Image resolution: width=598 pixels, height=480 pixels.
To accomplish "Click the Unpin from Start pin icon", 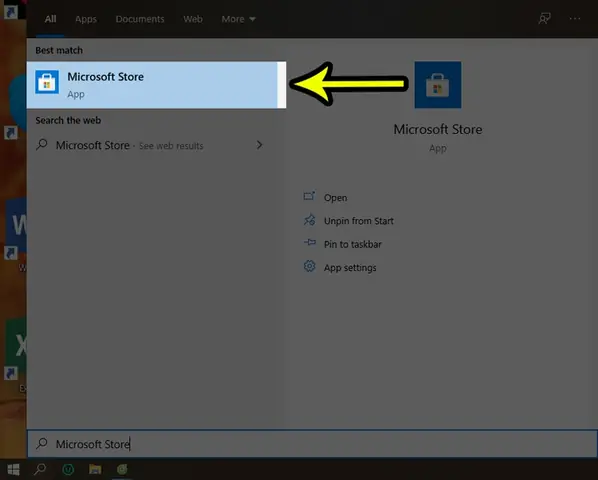I will click(309, 220).
